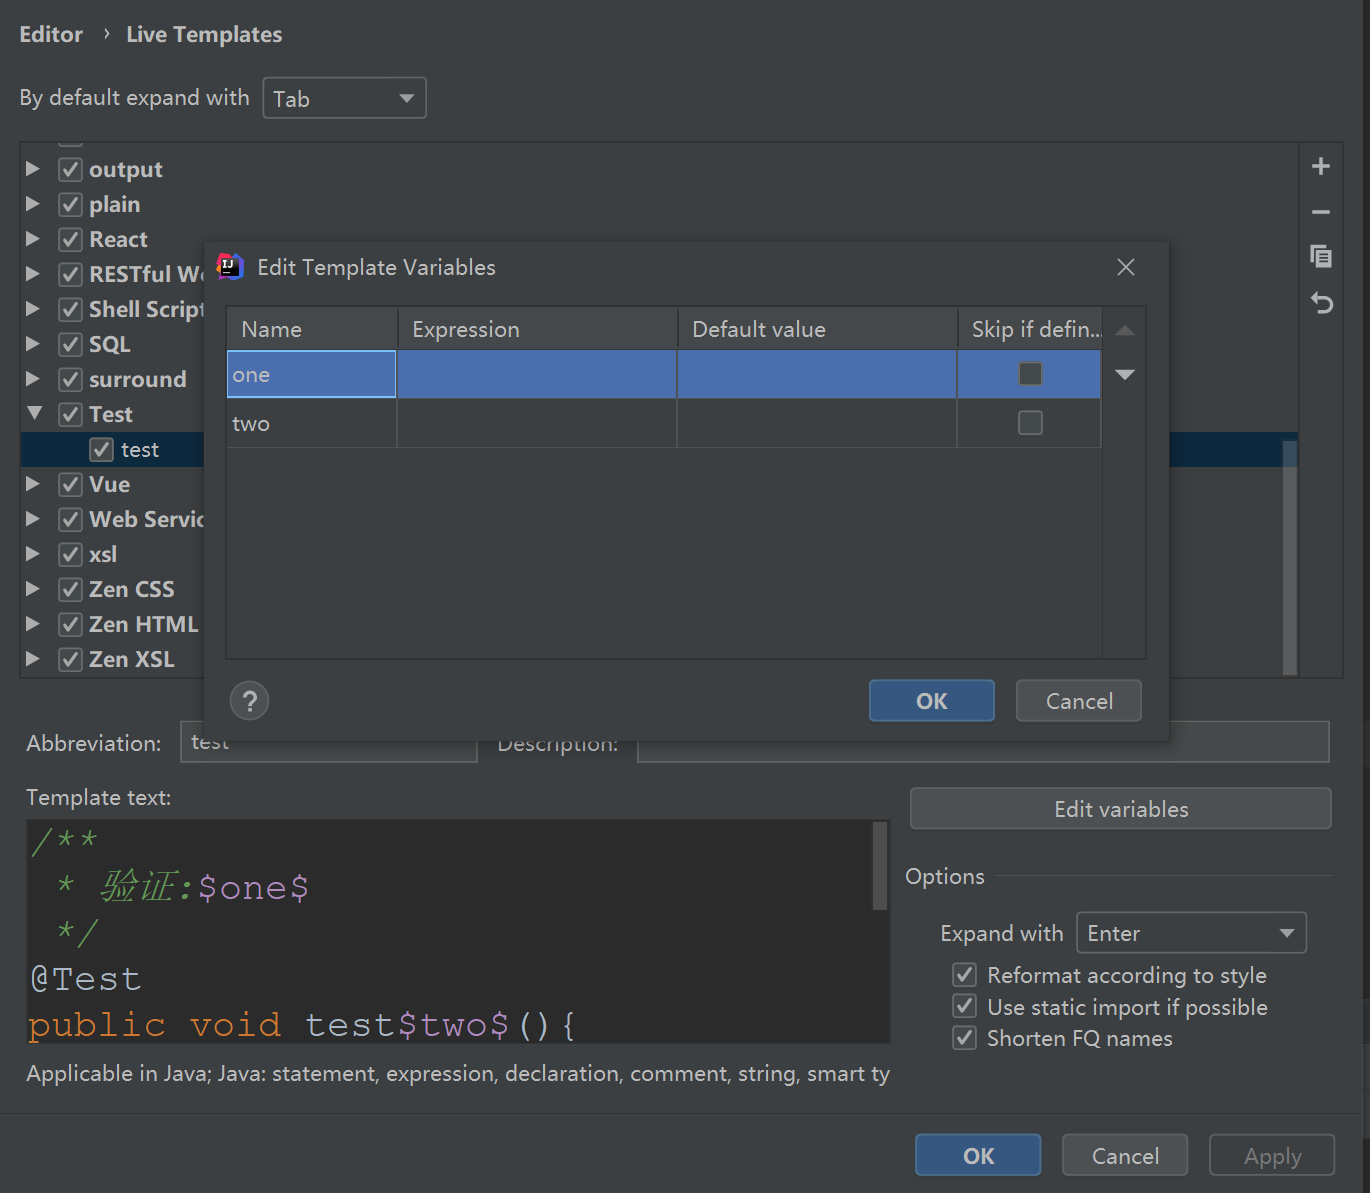Uncheck the SQL template group

70,344
